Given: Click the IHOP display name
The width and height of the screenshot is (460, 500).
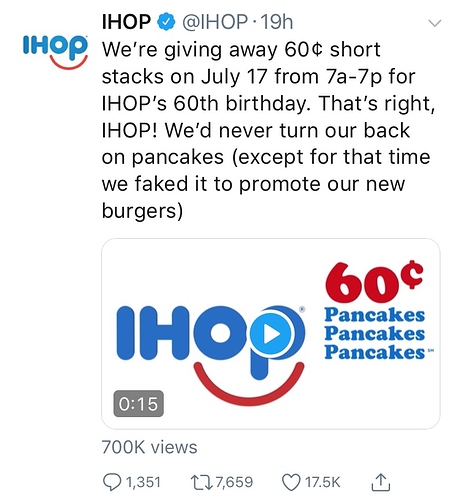Looking at the screenshot, I should point(127,22).
